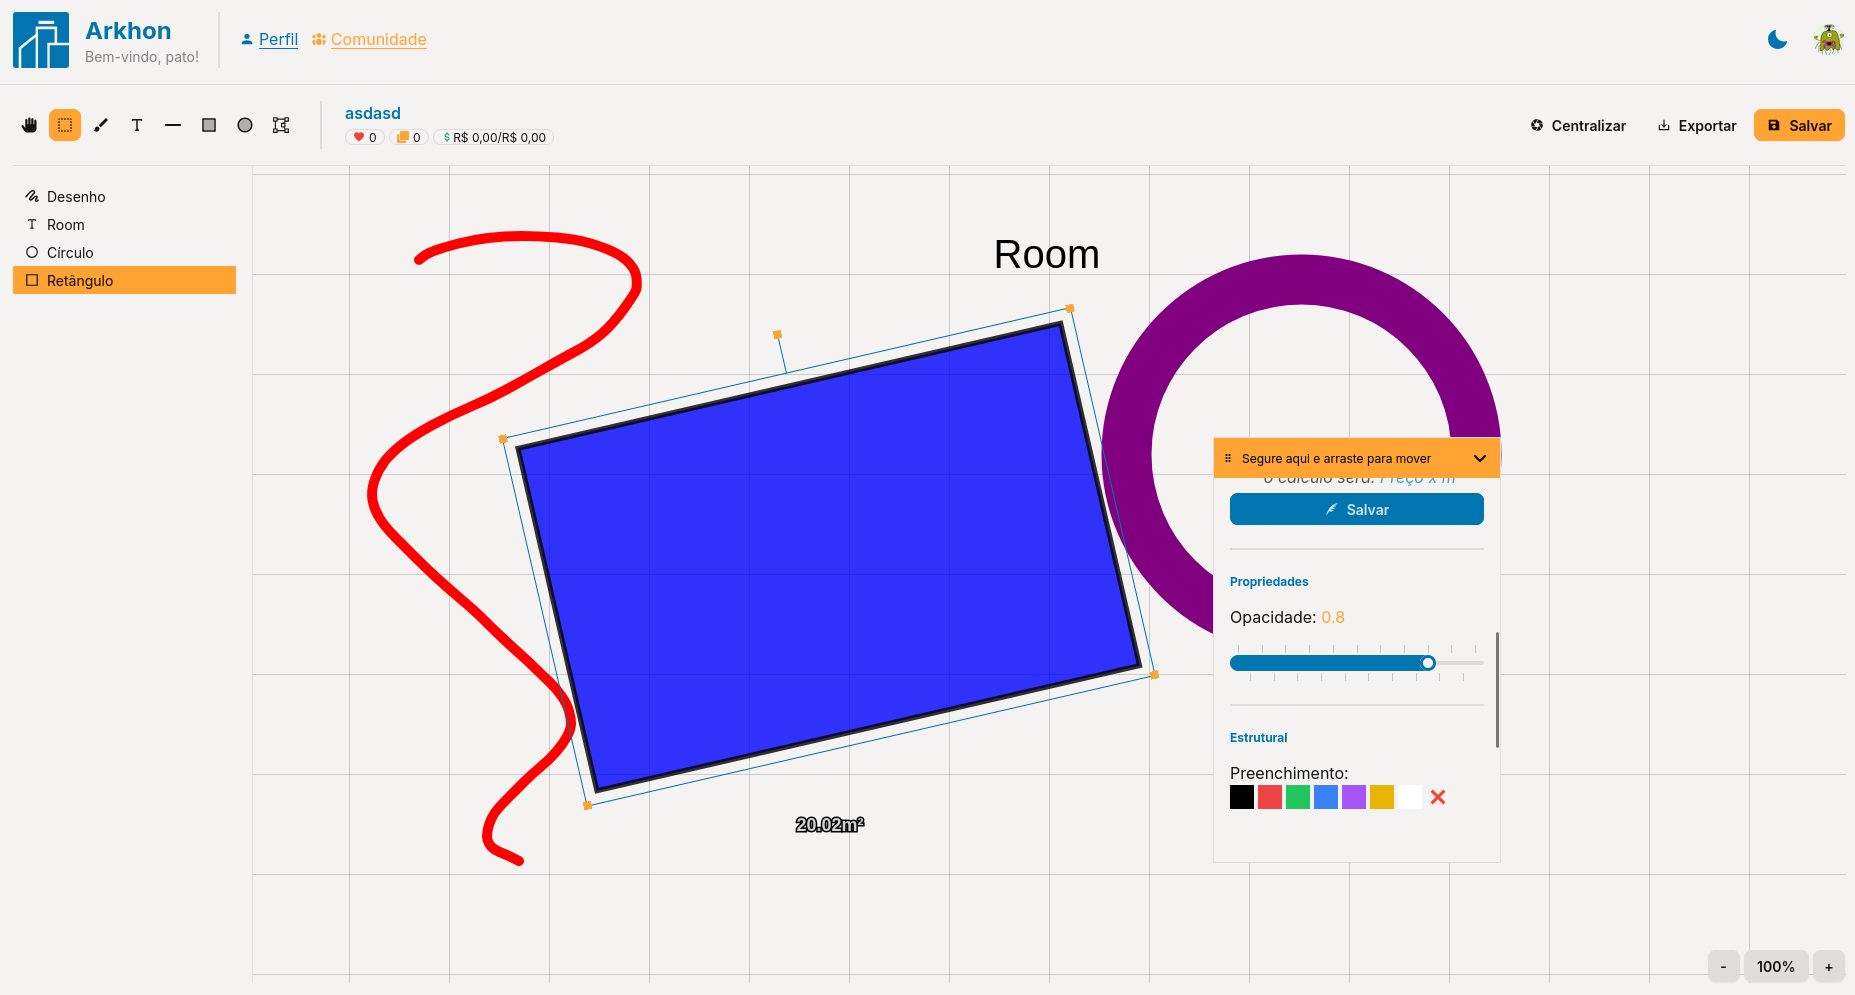Select the circle shape tool

tap(245, 125)
